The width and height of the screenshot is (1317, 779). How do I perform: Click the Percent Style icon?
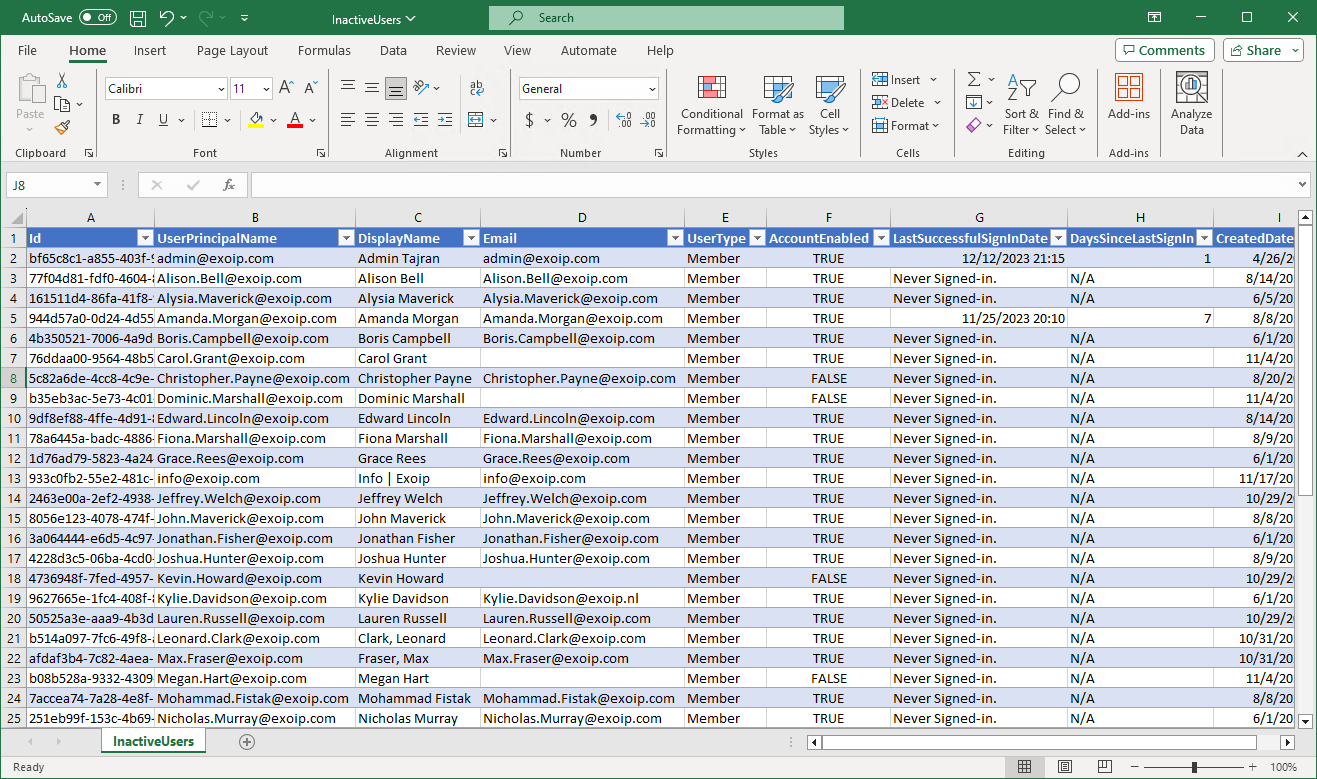click(568, 120)
